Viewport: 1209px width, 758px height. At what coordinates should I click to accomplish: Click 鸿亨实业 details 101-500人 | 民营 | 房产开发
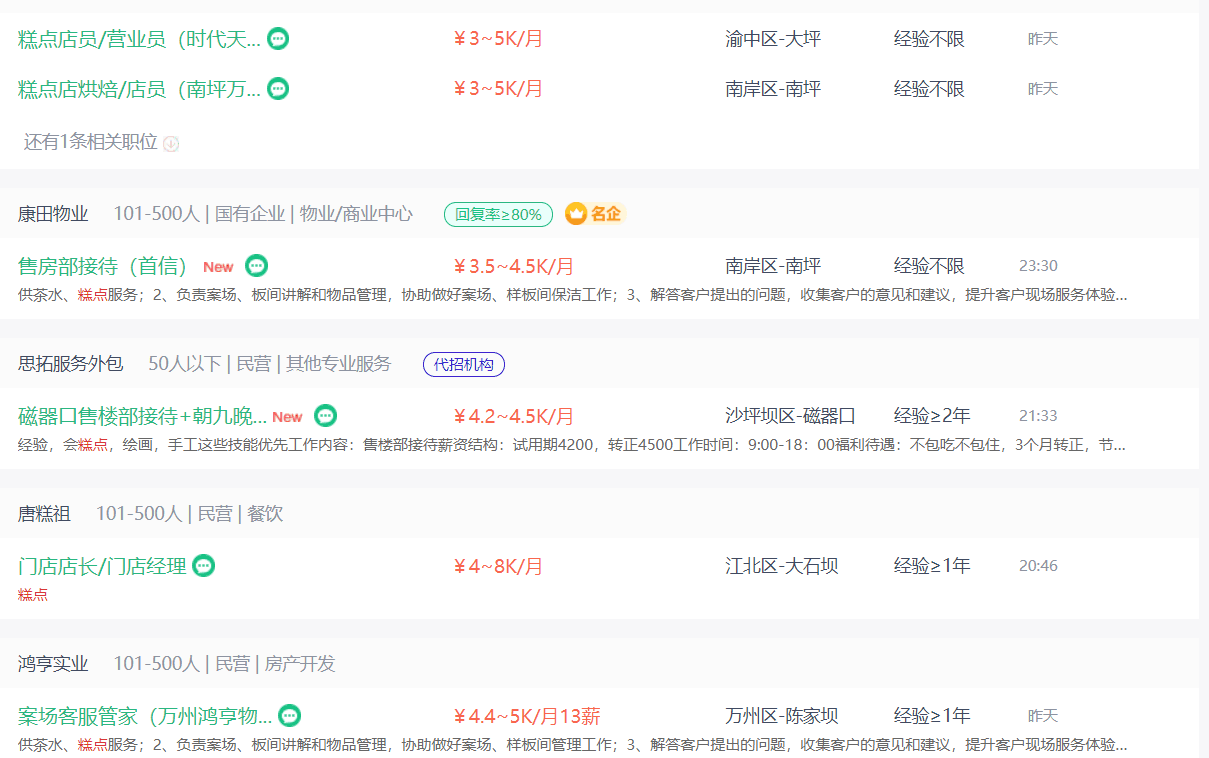pos(224,664)
